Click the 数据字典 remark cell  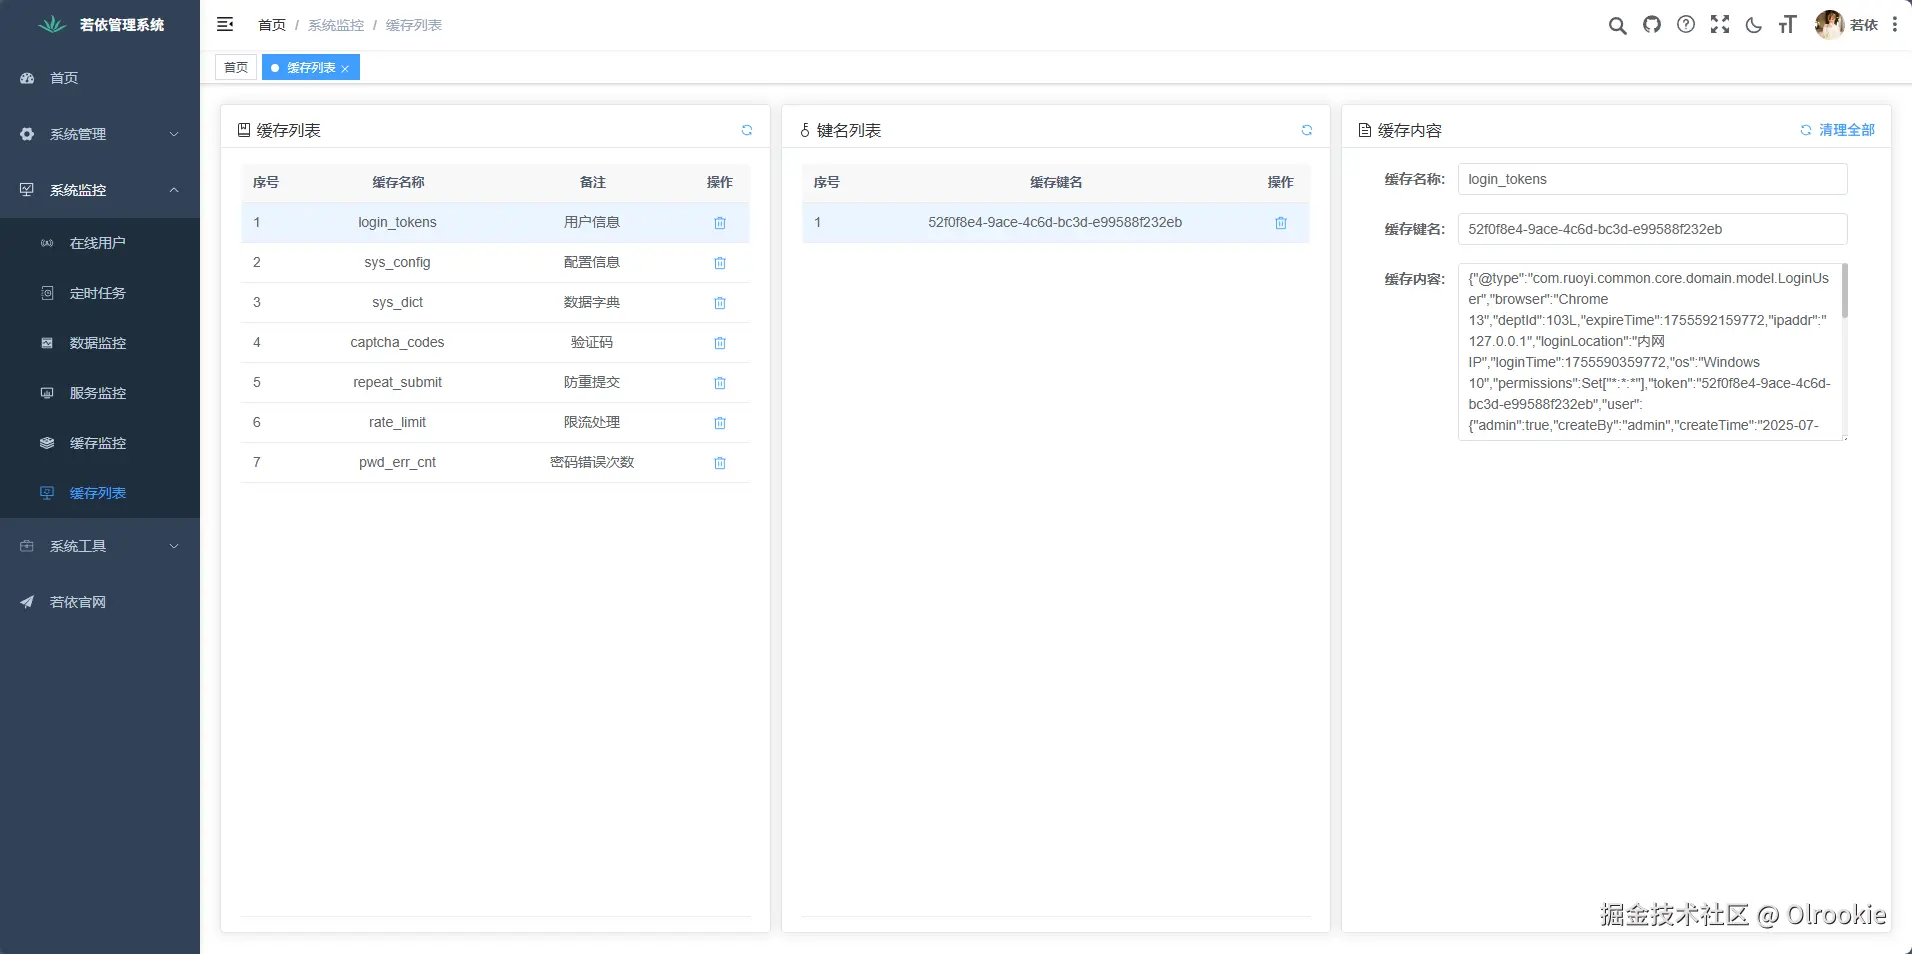coord(592,302)
